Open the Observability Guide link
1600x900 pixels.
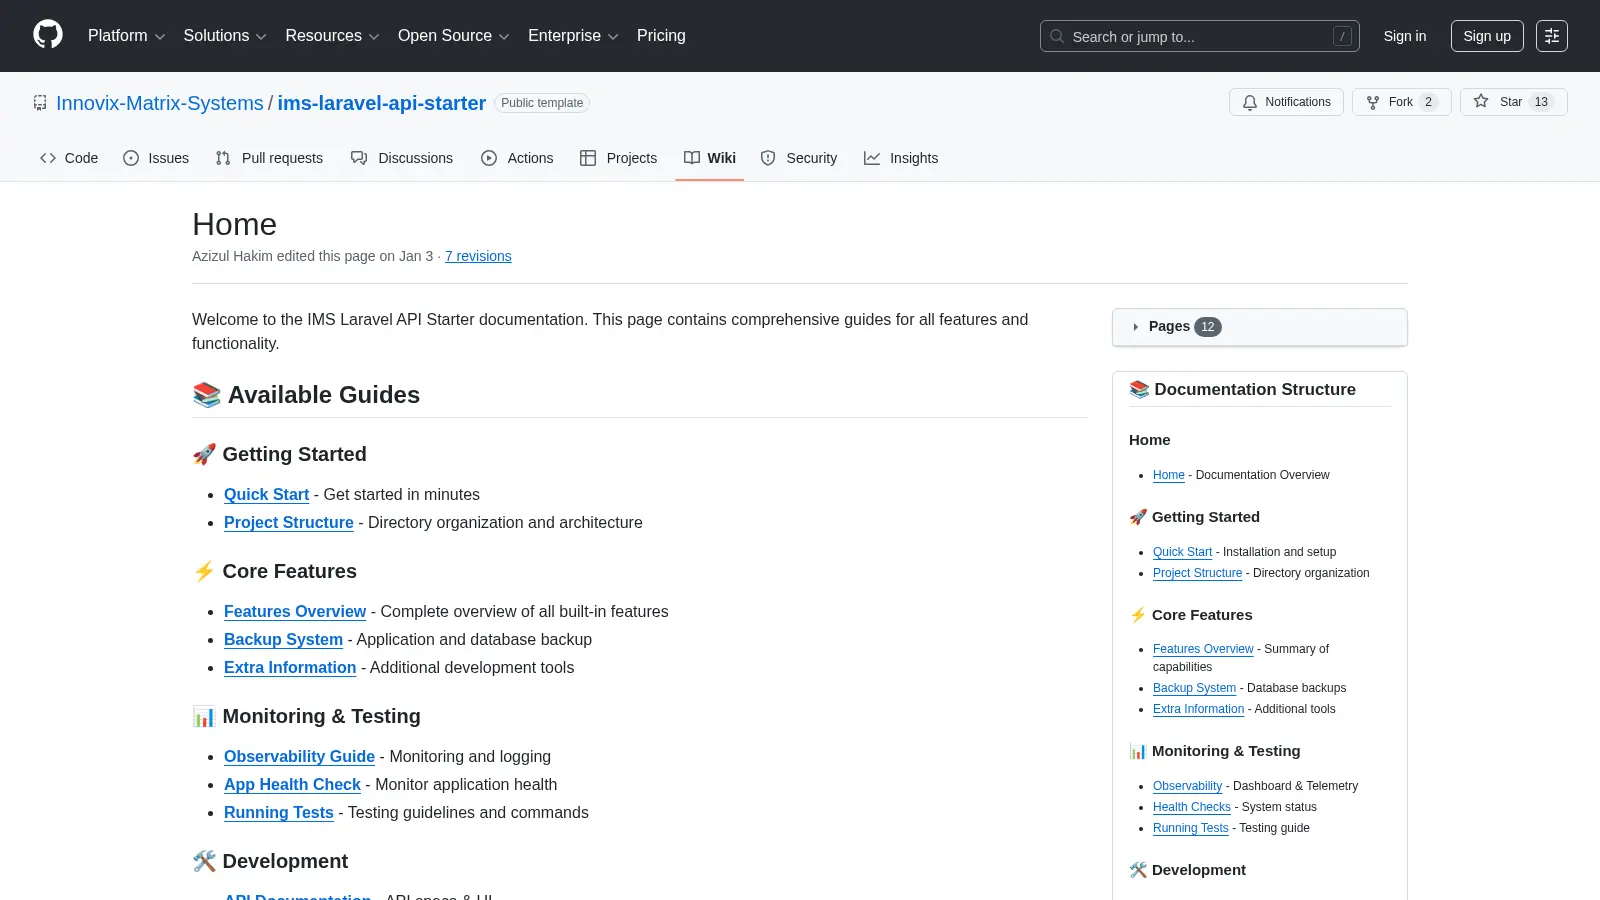[299, 756]
